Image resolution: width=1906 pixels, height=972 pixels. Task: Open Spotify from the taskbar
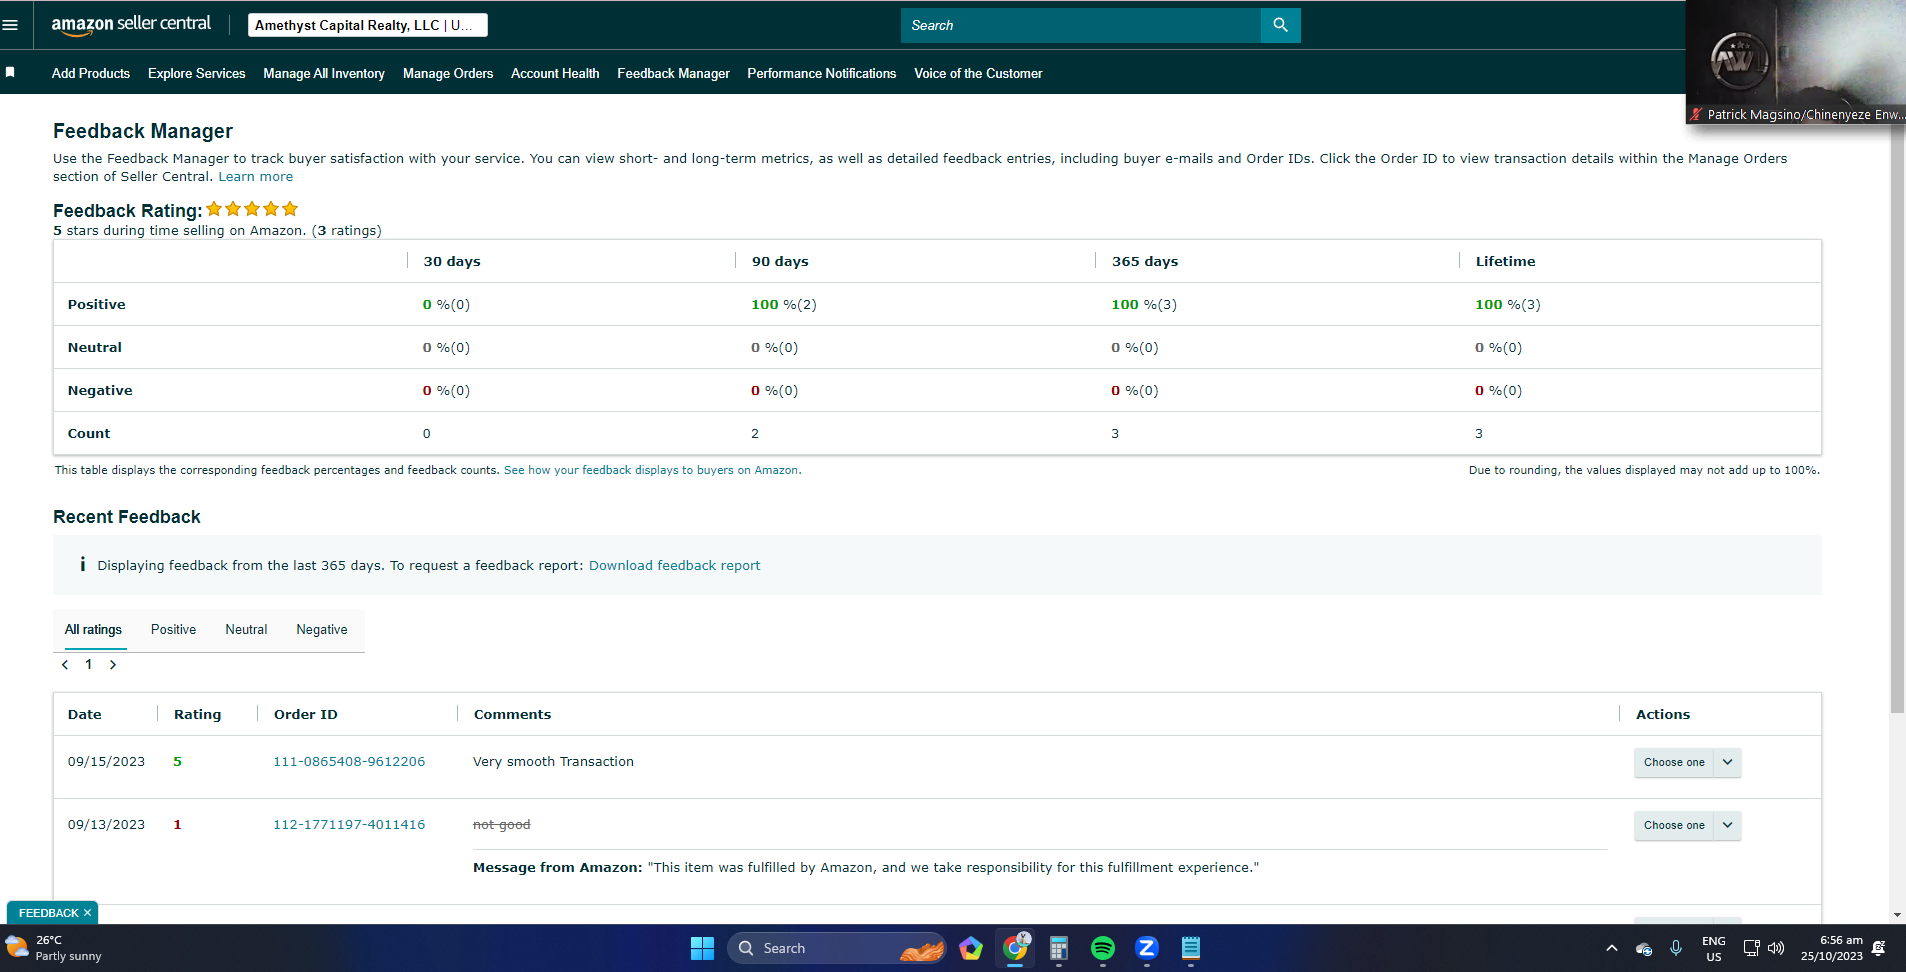(x=1103, y=948)
